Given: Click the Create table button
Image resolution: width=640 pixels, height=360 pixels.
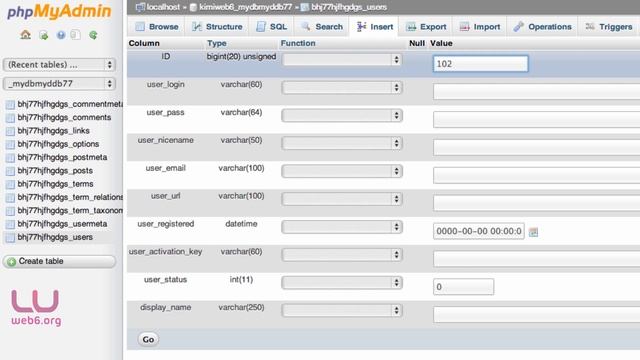Looking at the screenshot, I should click(59, 262).
